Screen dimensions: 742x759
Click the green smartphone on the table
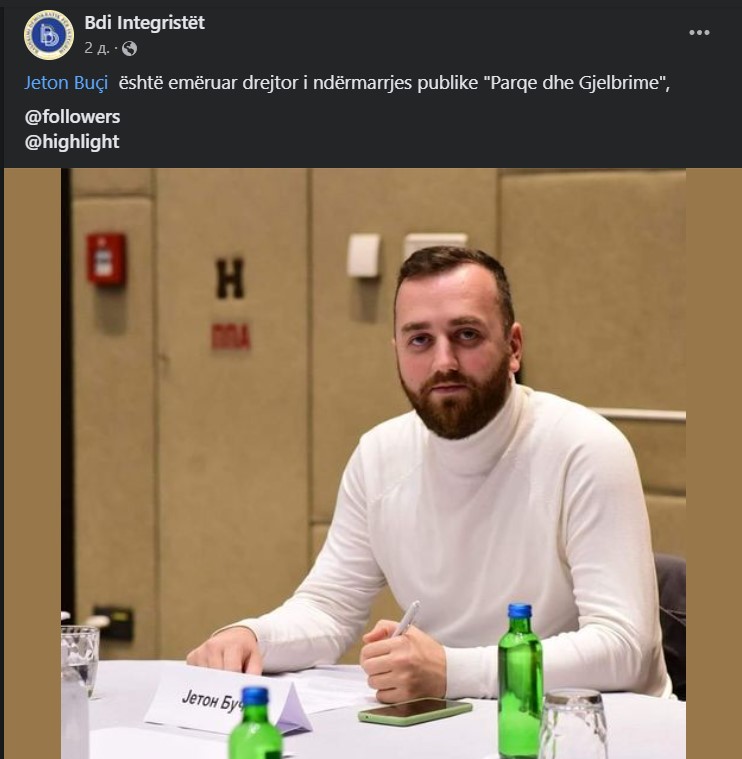[415, 712]
